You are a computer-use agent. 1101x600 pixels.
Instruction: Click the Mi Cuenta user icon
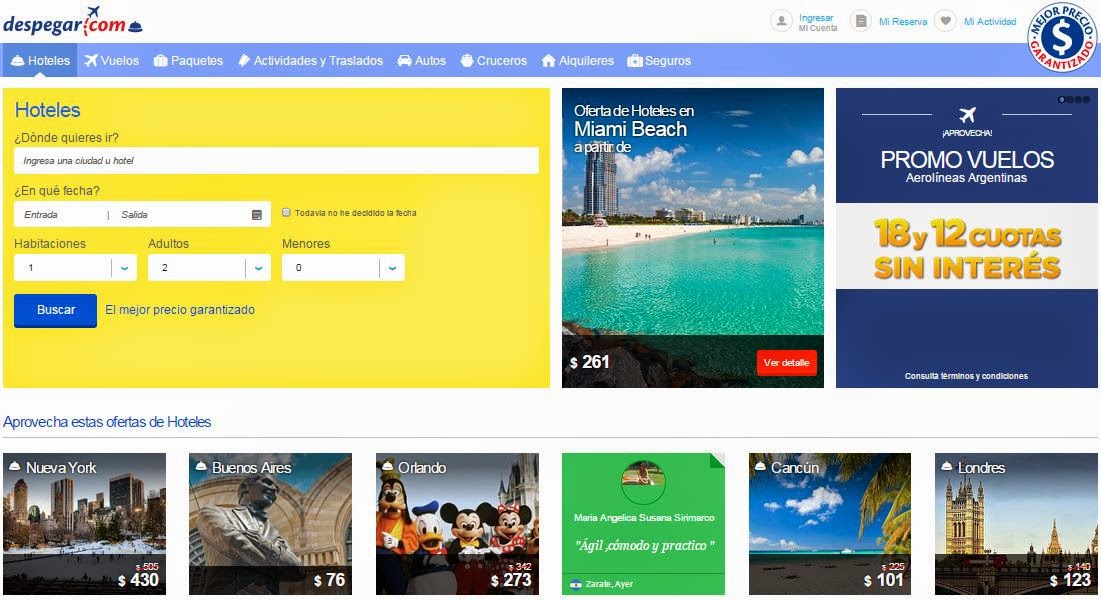(x=781, y=19)
